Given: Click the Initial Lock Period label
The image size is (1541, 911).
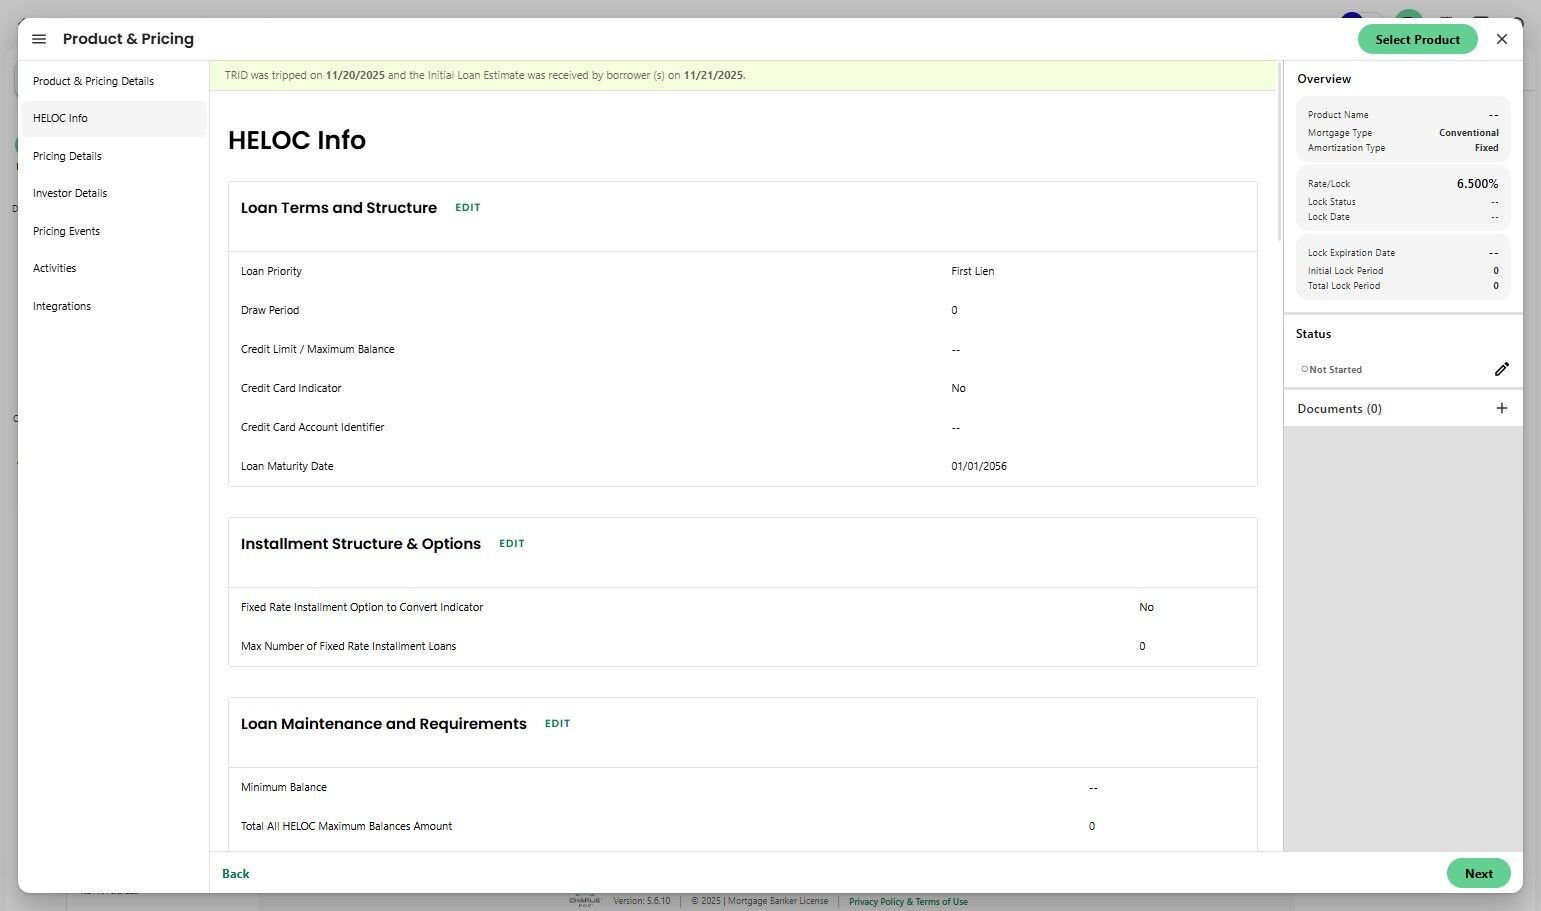Looking at the screenshot, I should click(1345, 271).
